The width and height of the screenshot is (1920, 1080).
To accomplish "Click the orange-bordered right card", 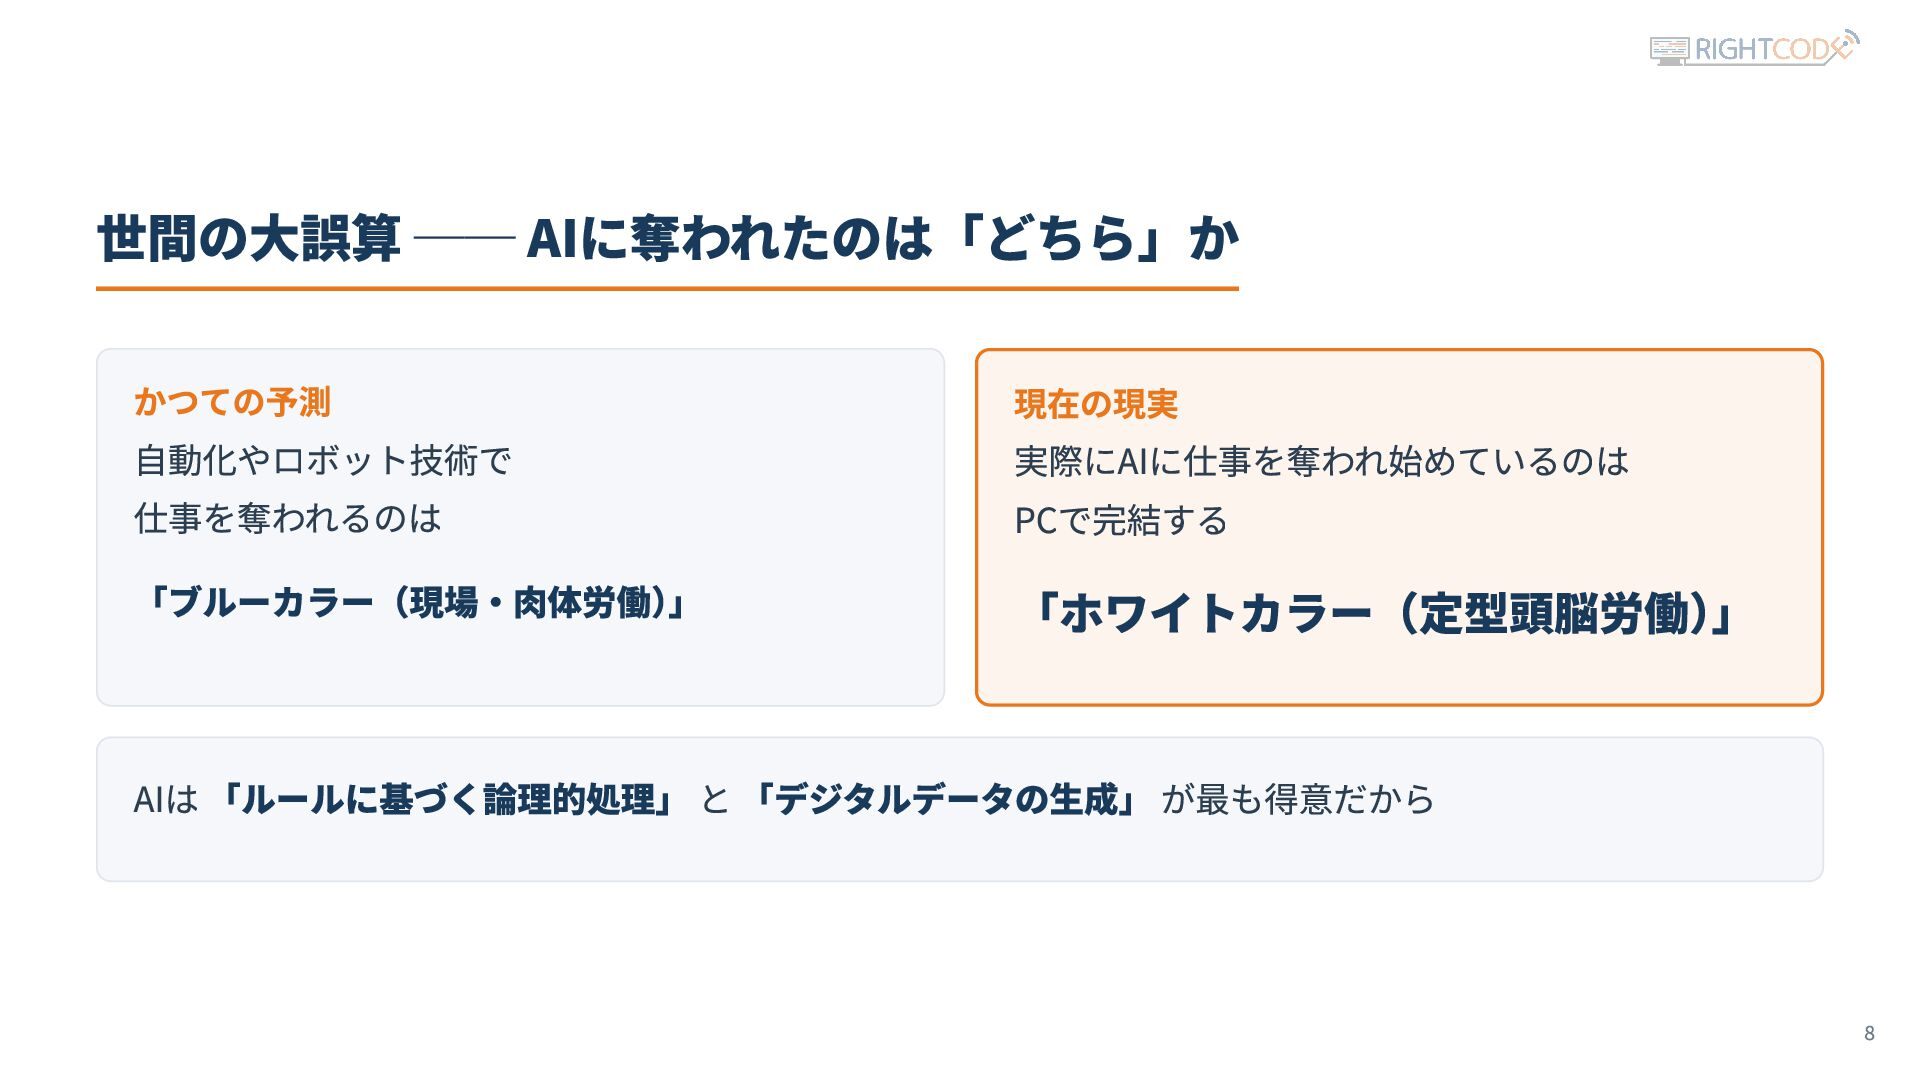I will (x=1399, y=527).
